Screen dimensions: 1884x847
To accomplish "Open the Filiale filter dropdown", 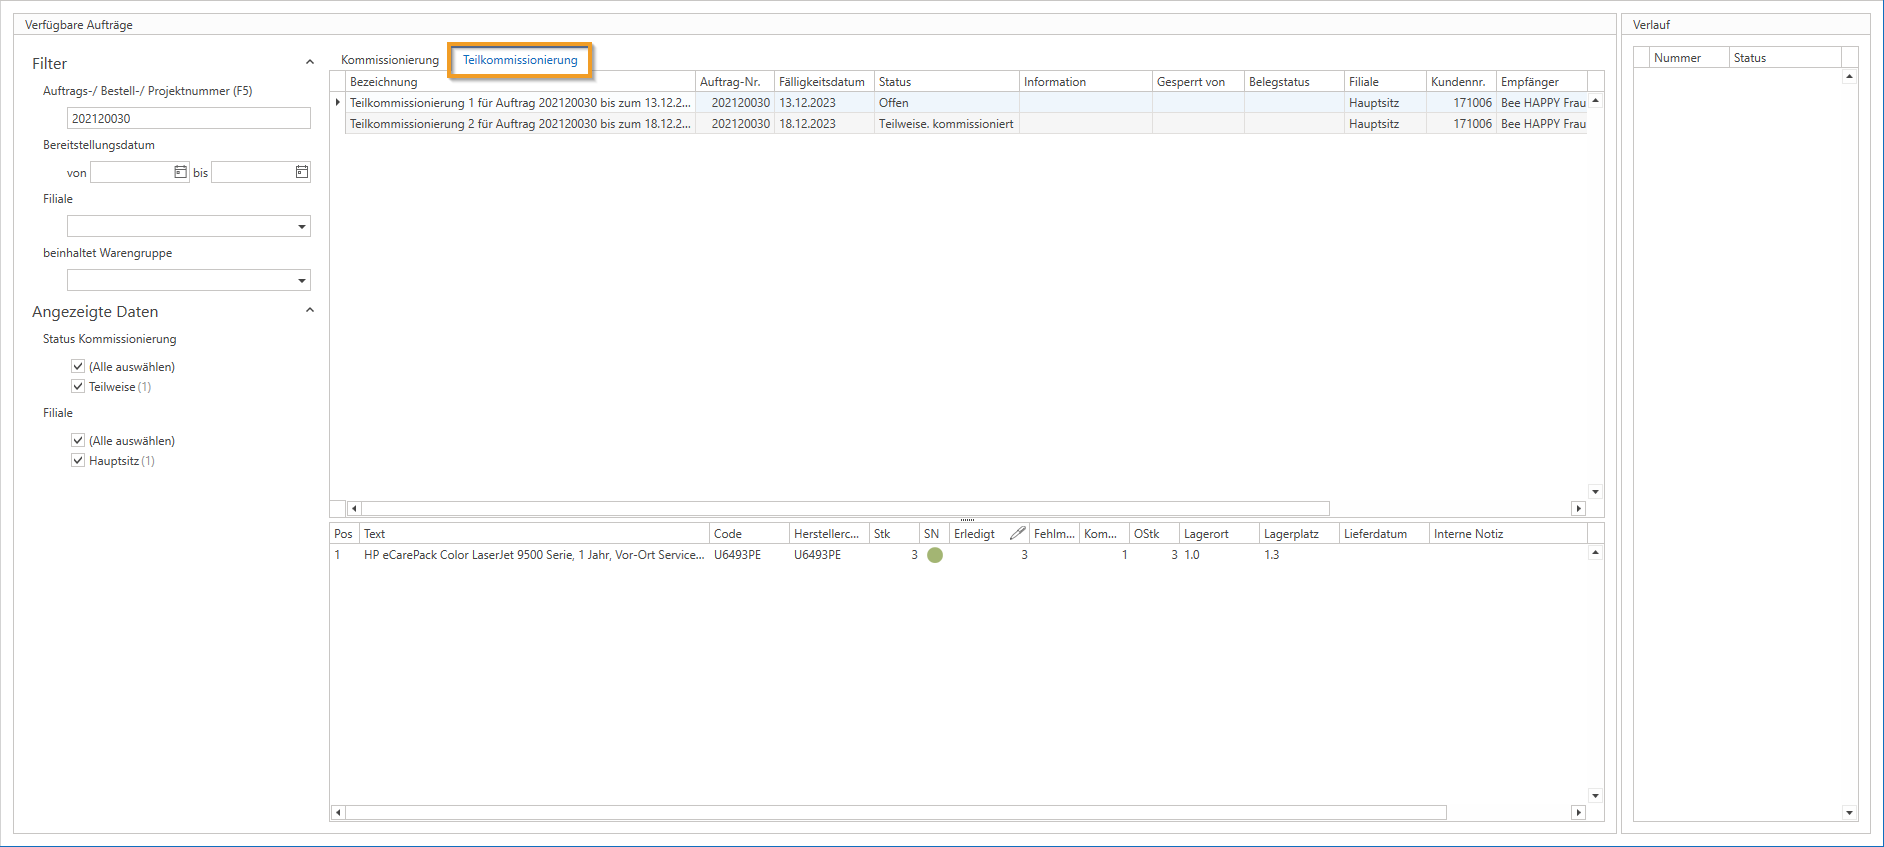I will [x=301, y=227].
